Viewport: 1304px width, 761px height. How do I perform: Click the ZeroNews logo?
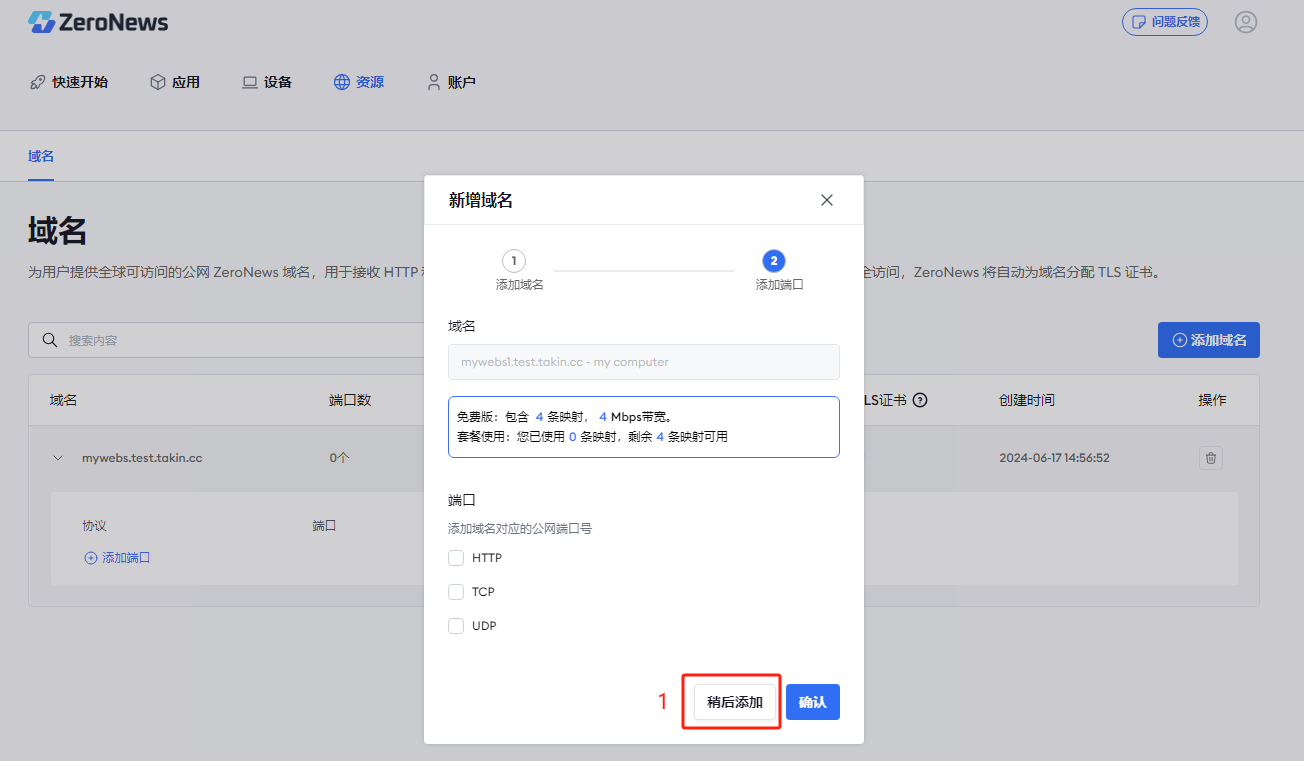click(x=98, y=22)
